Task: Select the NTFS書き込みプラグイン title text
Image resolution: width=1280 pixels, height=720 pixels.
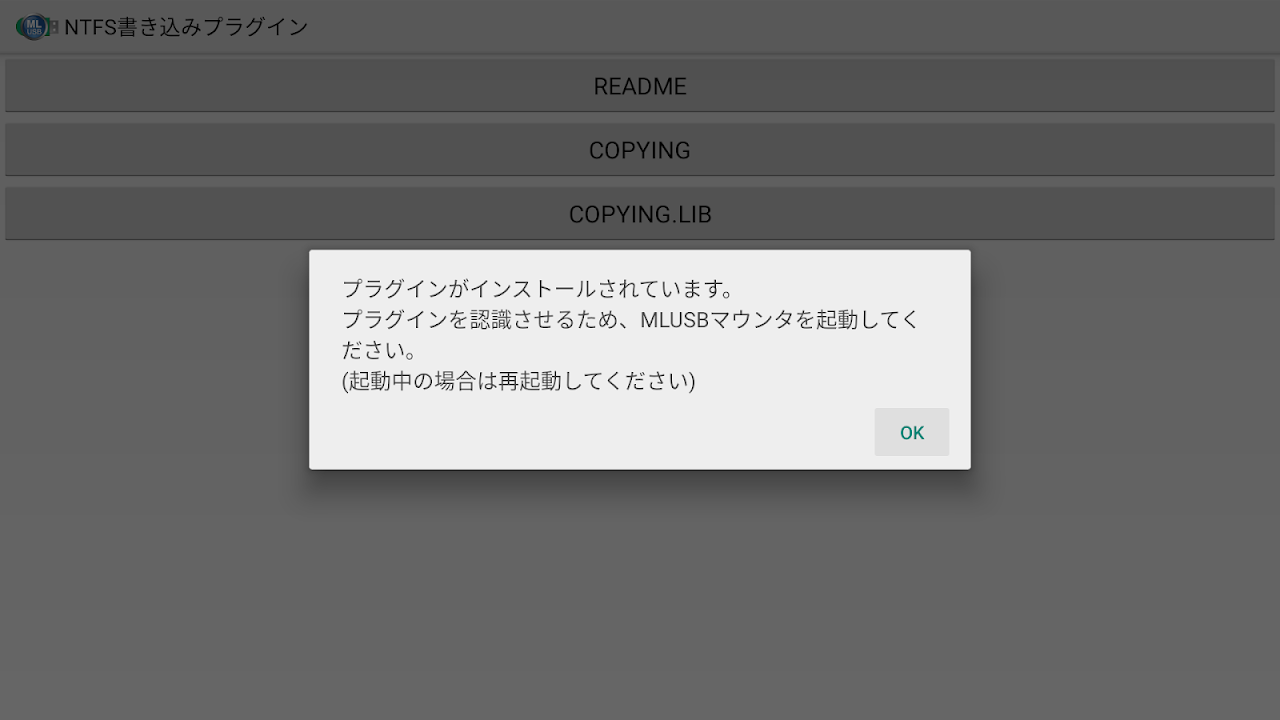Action: coord(186,27)
